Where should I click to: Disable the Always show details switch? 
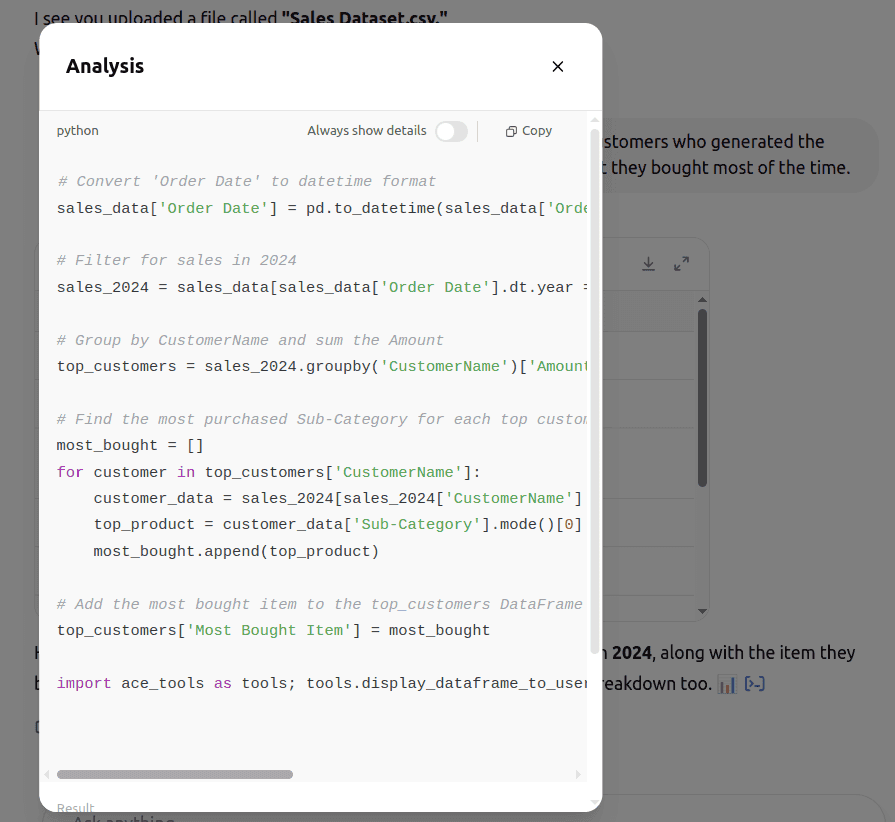451,131
